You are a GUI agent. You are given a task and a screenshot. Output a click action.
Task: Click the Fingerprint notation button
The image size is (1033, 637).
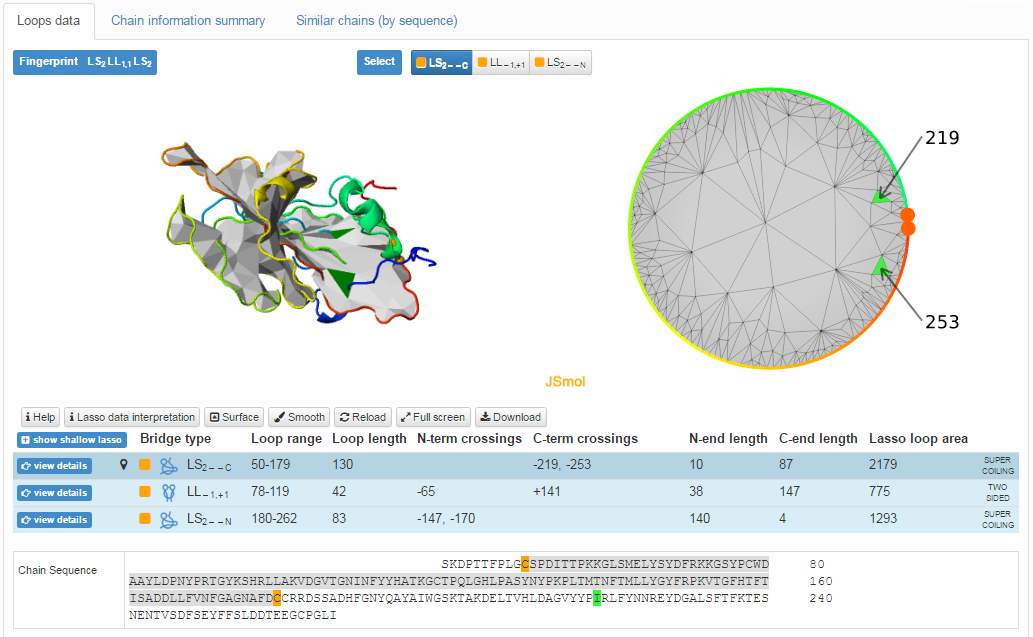85,61
